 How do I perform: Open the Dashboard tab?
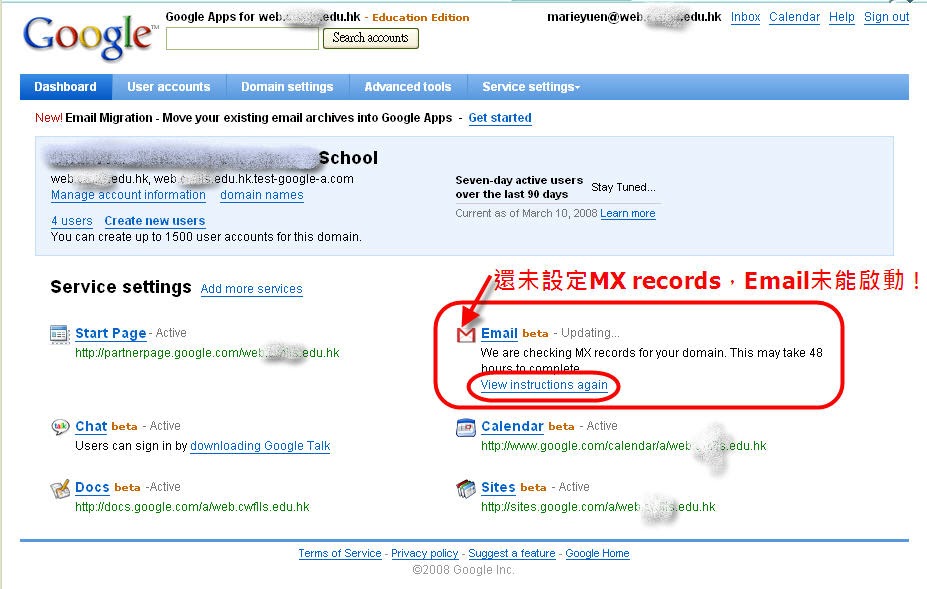[66, 87]
